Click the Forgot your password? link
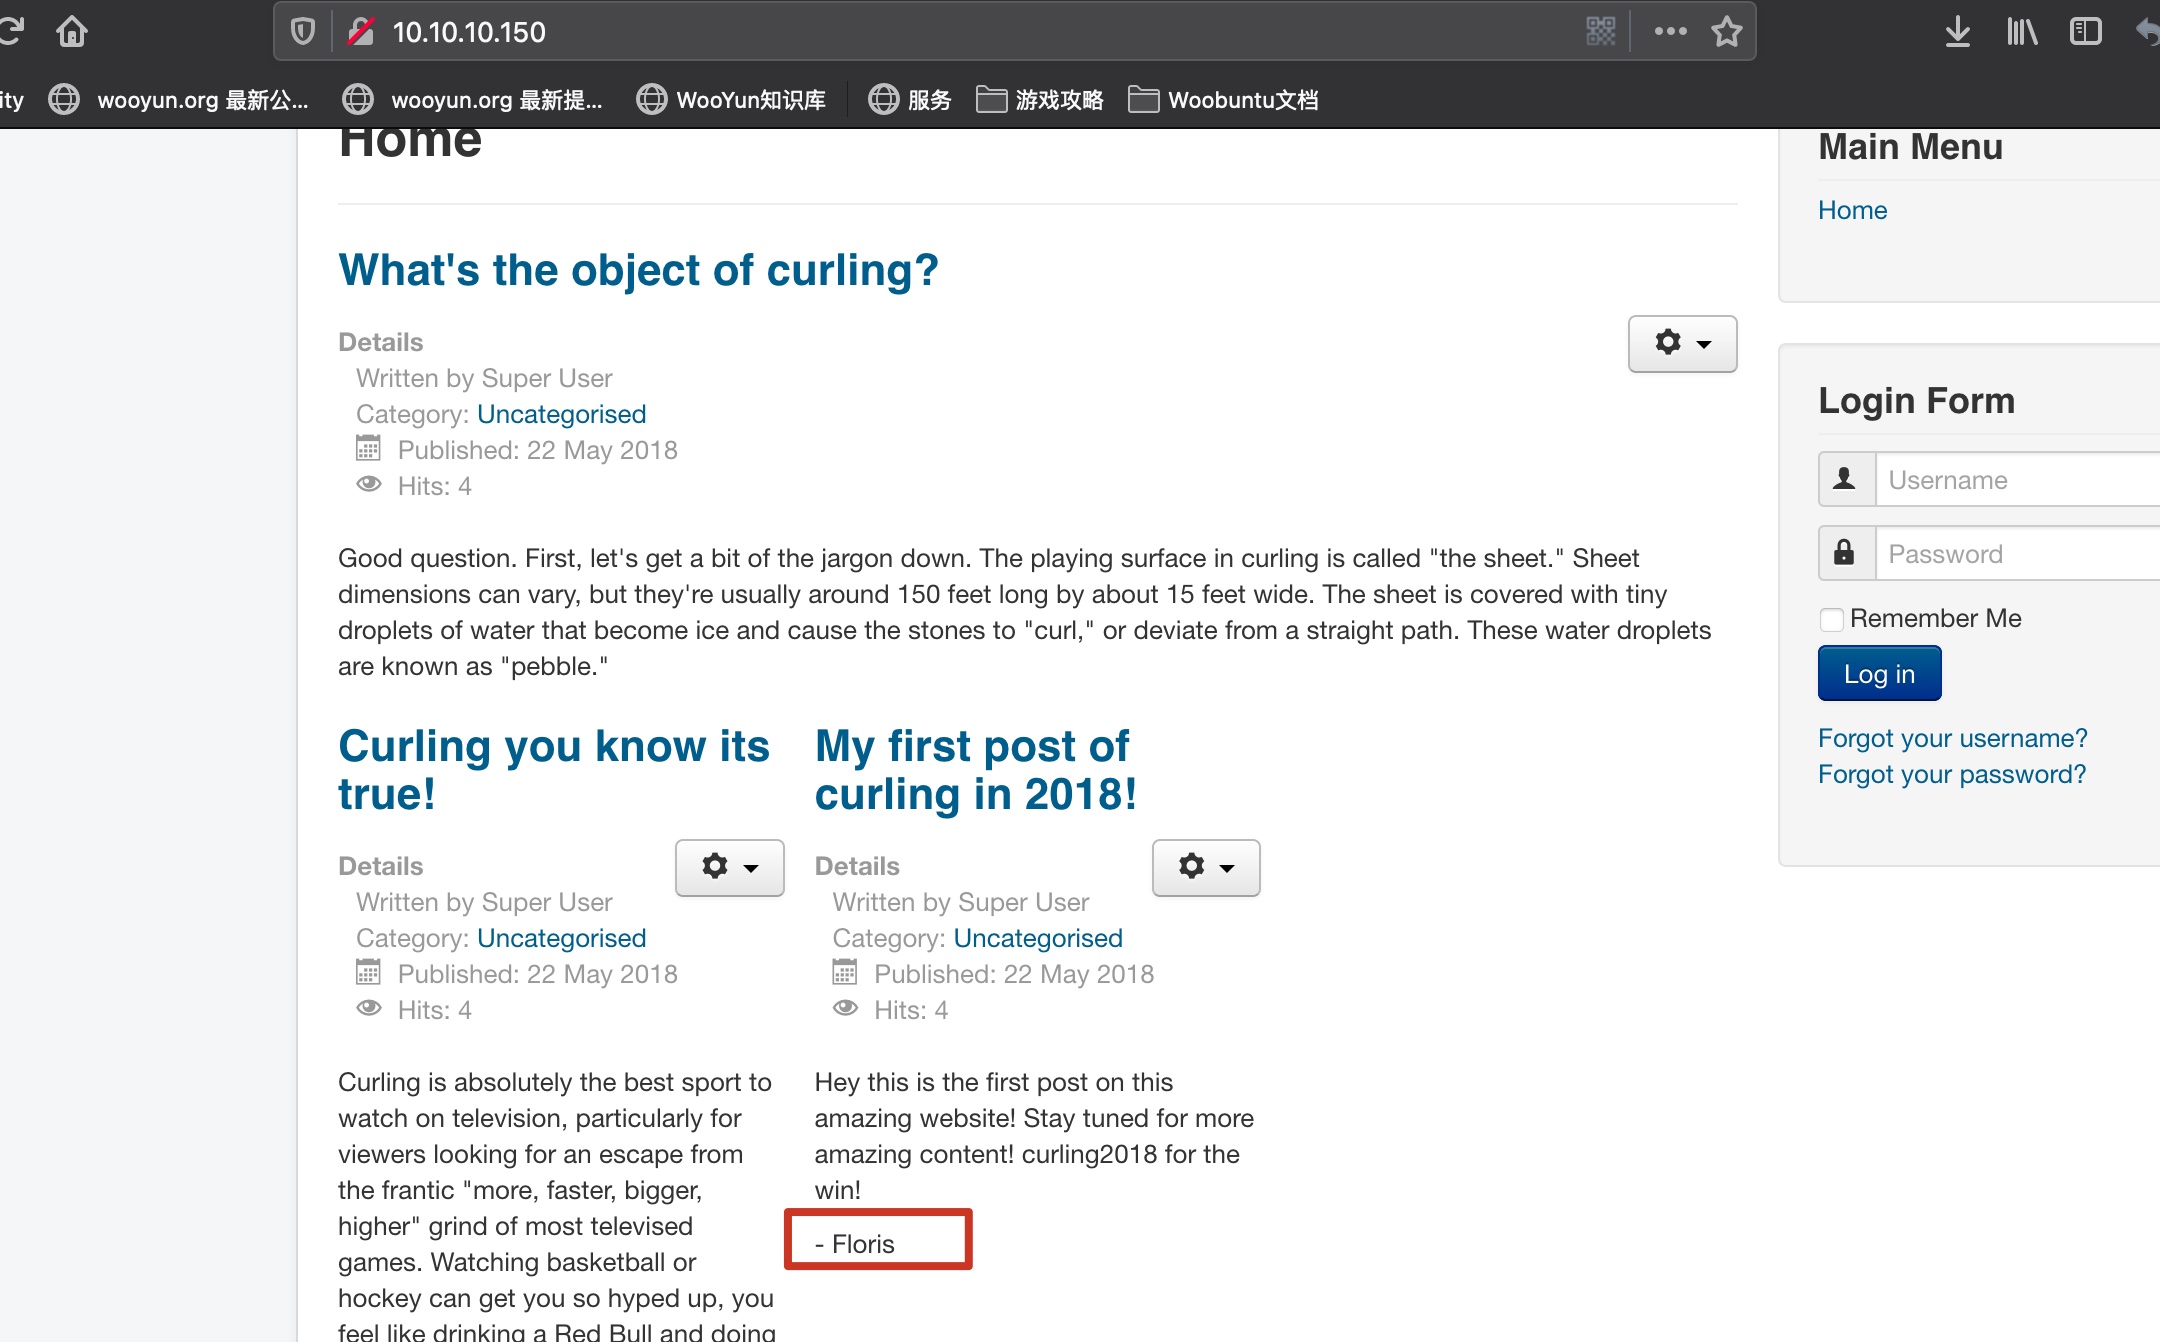Viewport: 2160px width, 1342px height. tap(1951, 774)
